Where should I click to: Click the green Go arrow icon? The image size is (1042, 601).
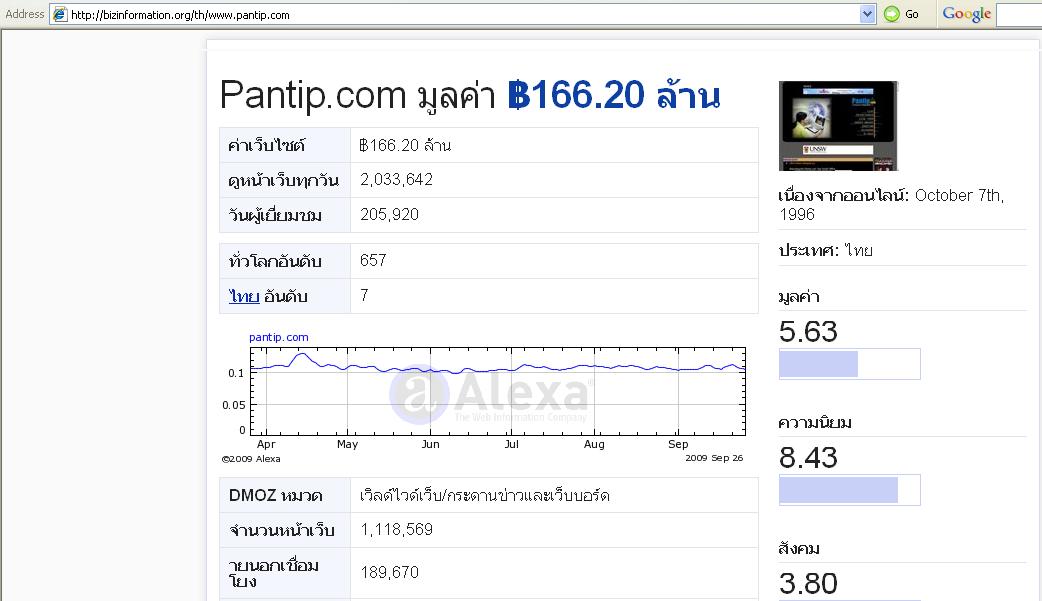(x=892, y=14)
